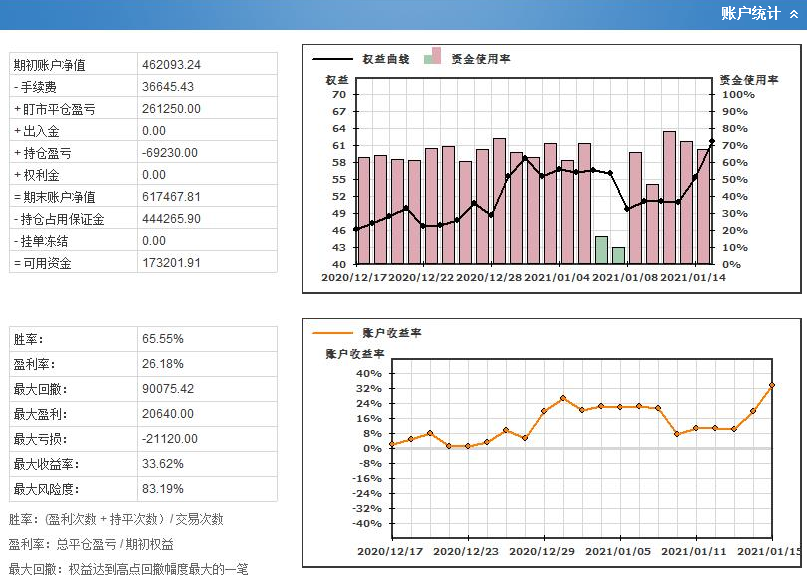The image size is (807, 577).
Task: Click the 可用资金 value 173201.91
Action: tap(171, 263)
